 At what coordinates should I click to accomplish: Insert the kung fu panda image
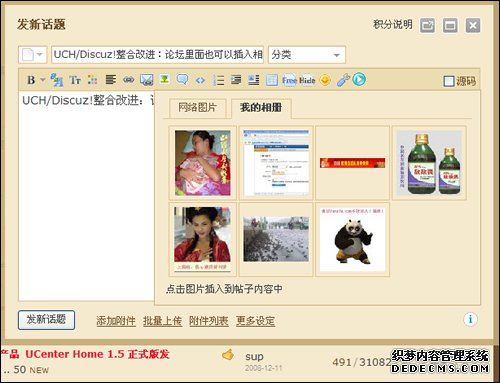[x=352, y=239]
